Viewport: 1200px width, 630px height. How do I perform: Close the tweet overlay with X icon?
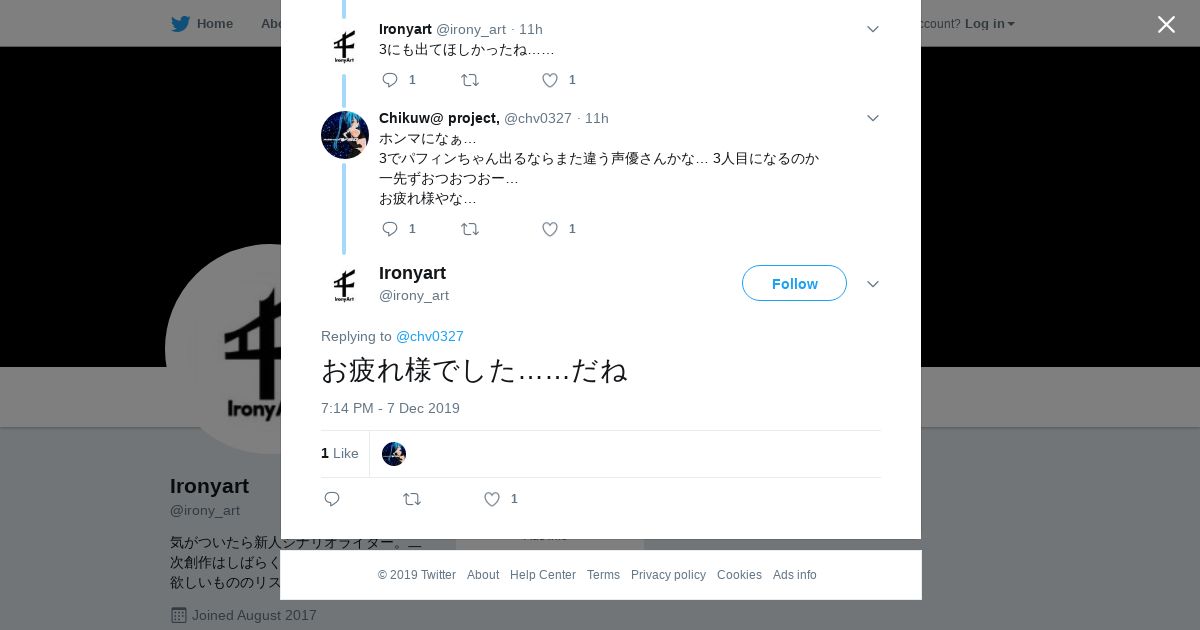pos(1166,24)
